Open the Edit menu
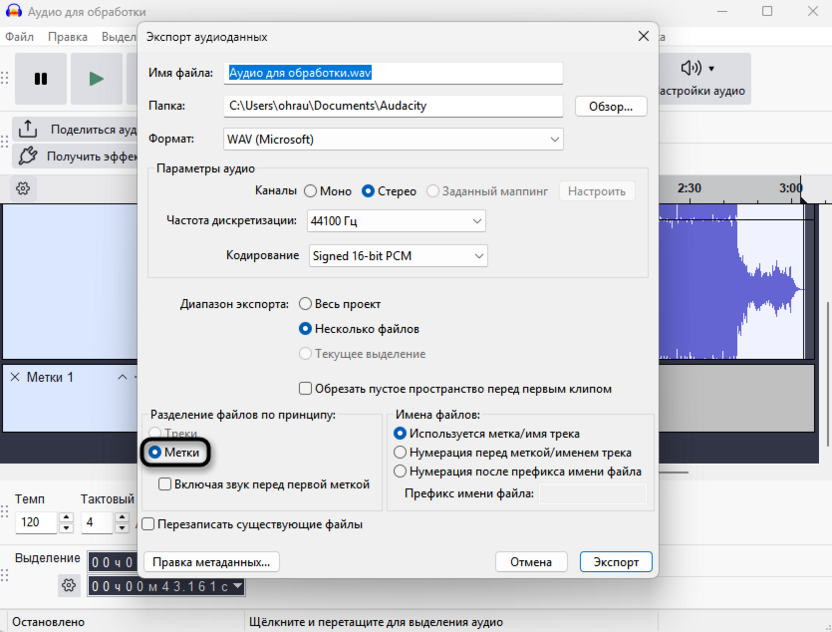832x632 pixels. 67,37
